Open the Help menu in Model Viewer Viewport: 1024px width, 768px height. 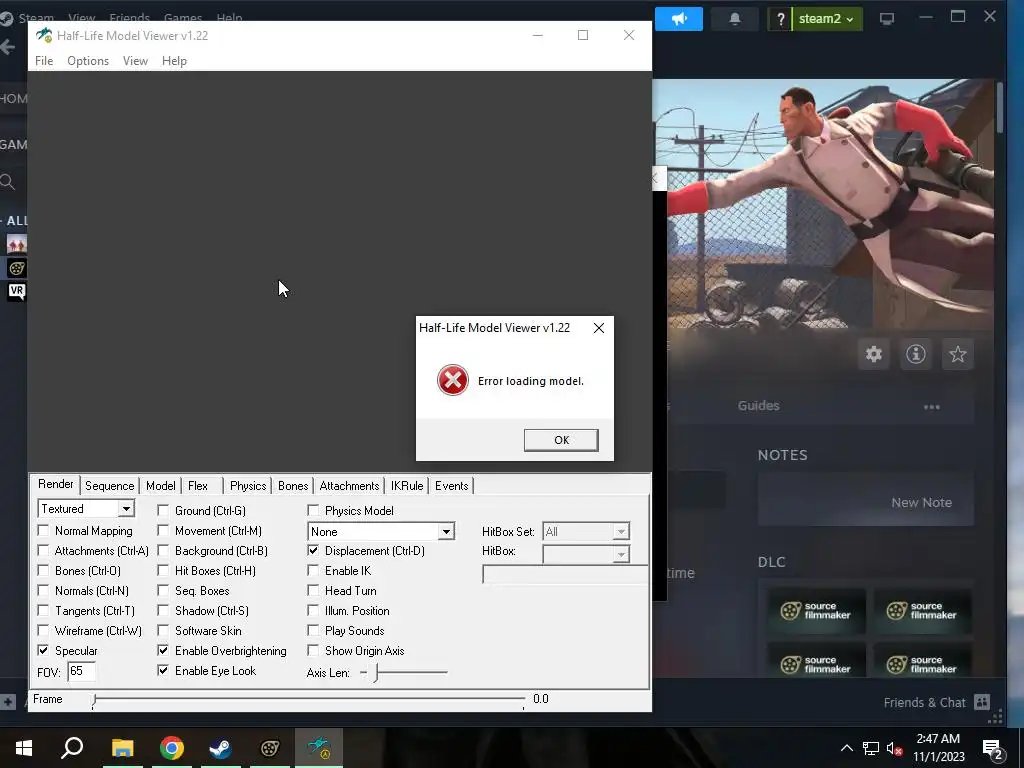click(174, 61)
